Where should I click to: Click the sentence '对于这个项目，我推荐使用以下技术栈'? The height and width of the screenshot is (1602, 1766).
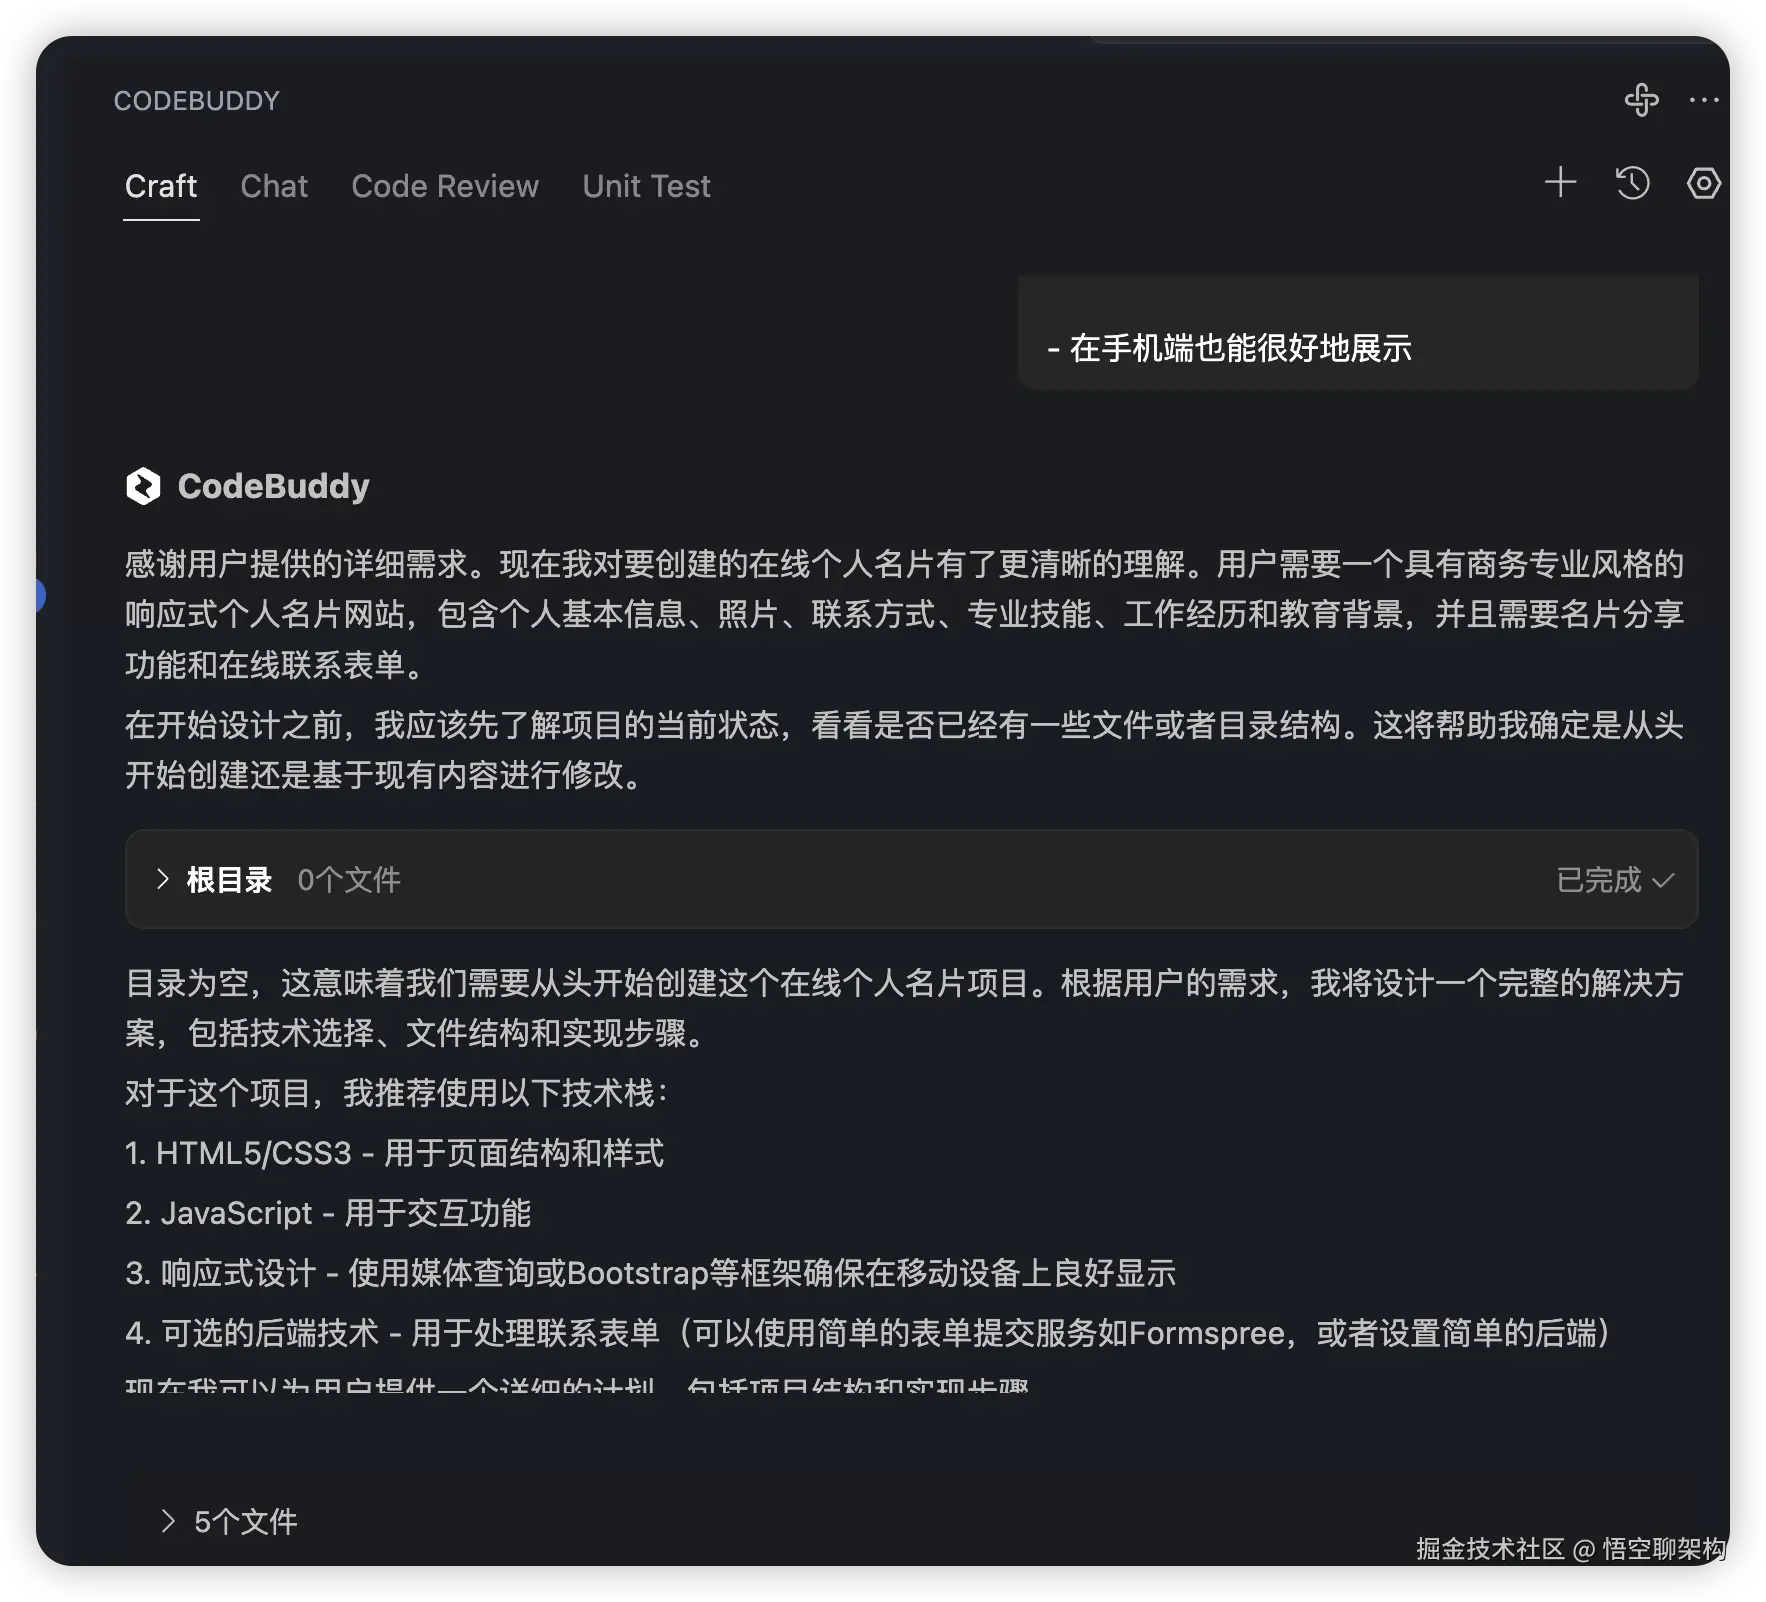pos(396,1093)
